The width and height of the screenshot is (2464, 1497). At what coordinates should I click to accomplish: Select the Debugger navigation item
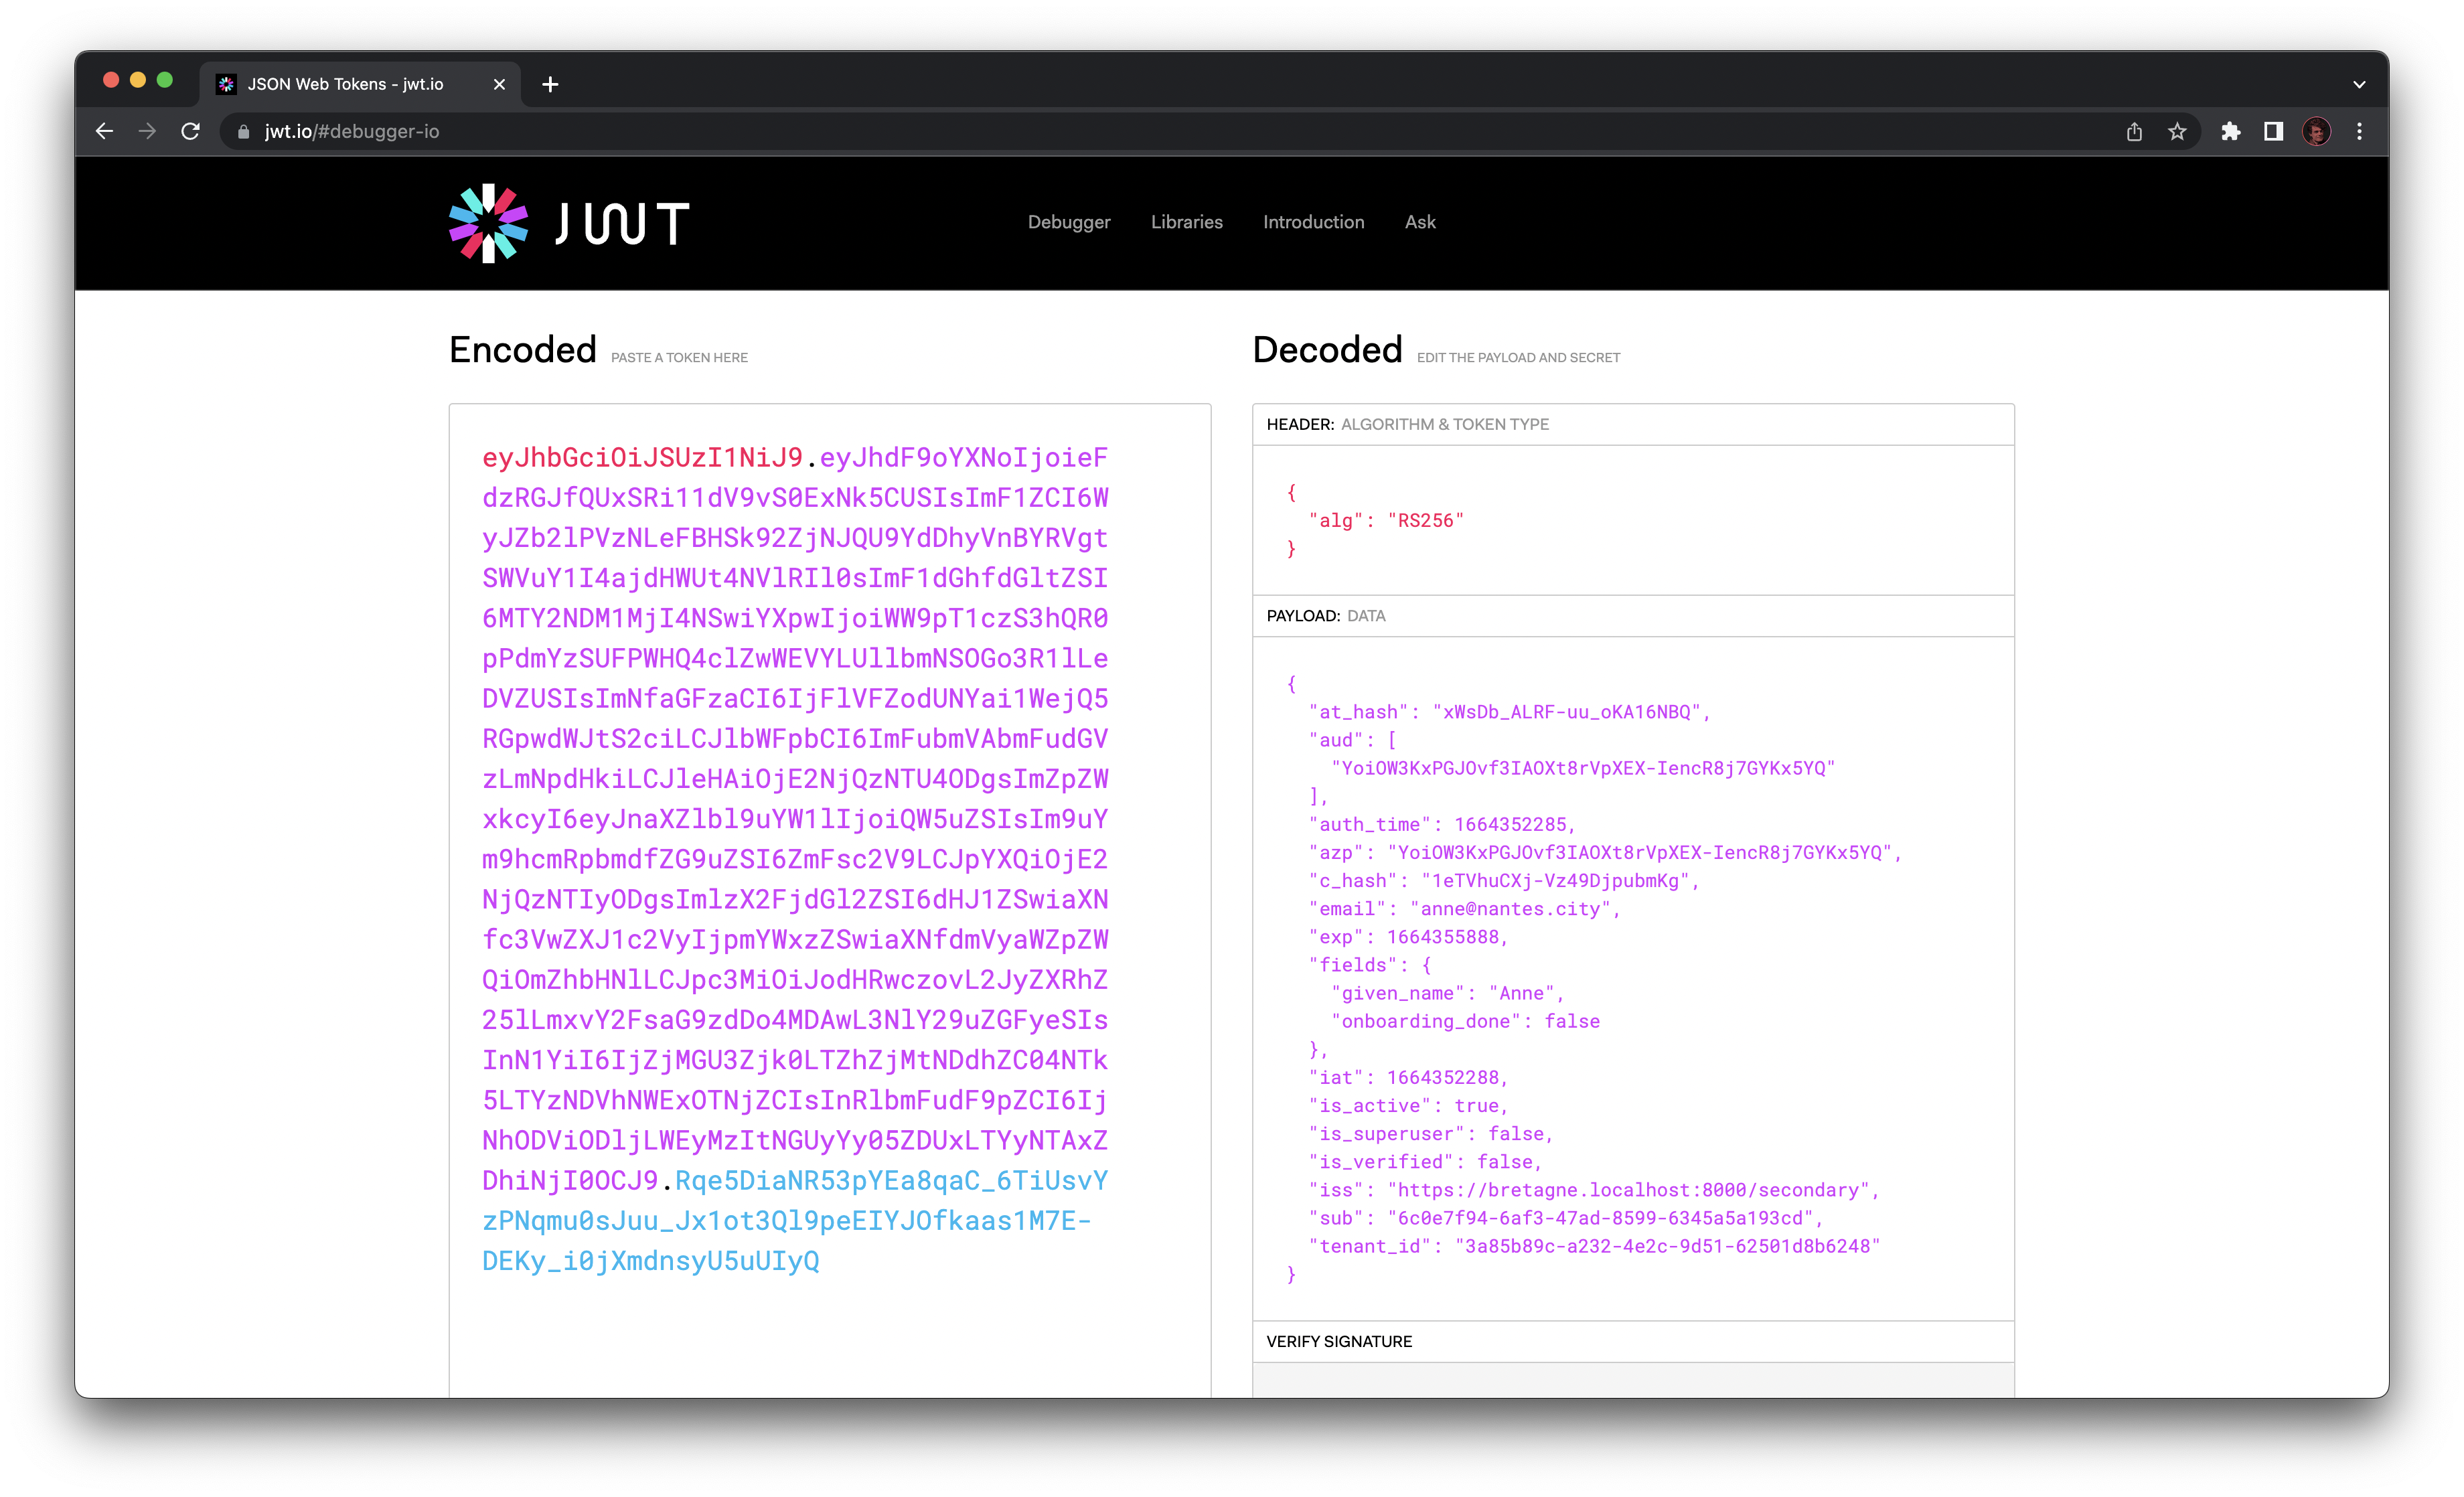1068,222
